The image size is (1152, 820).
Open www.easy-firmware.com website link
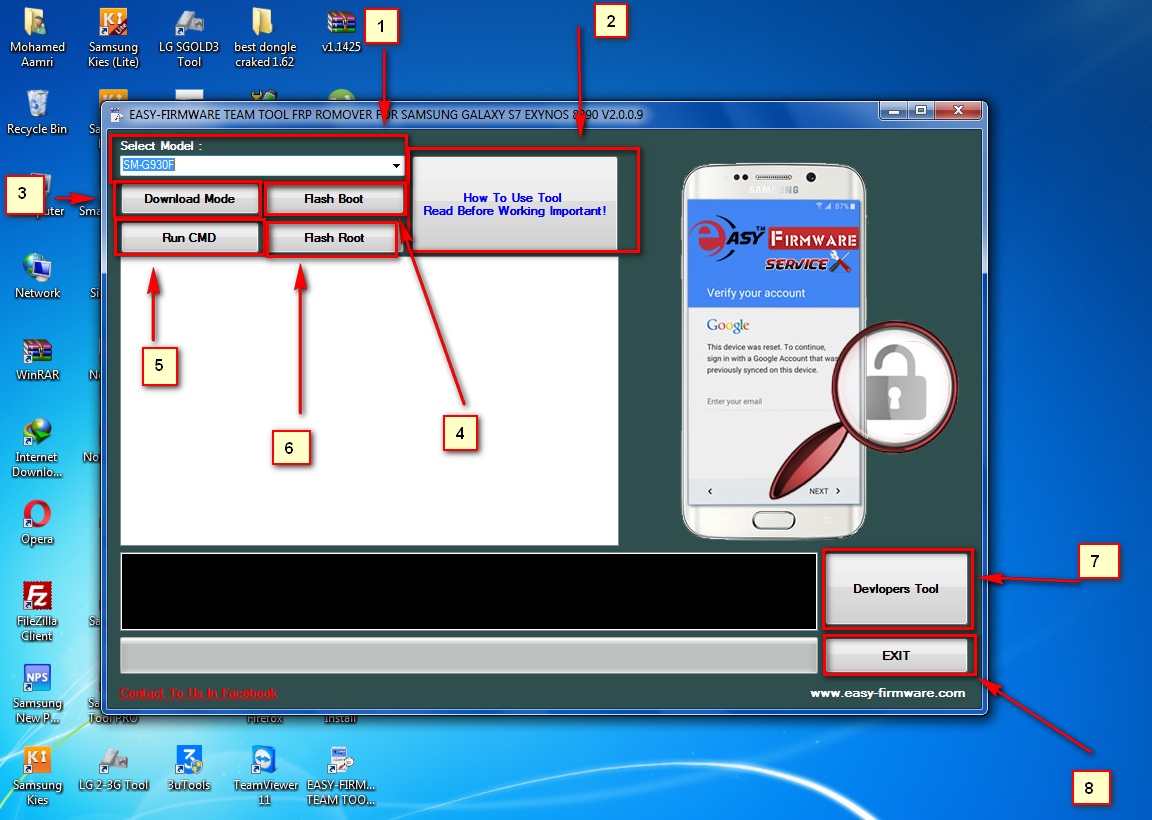[x=888, y=693]
